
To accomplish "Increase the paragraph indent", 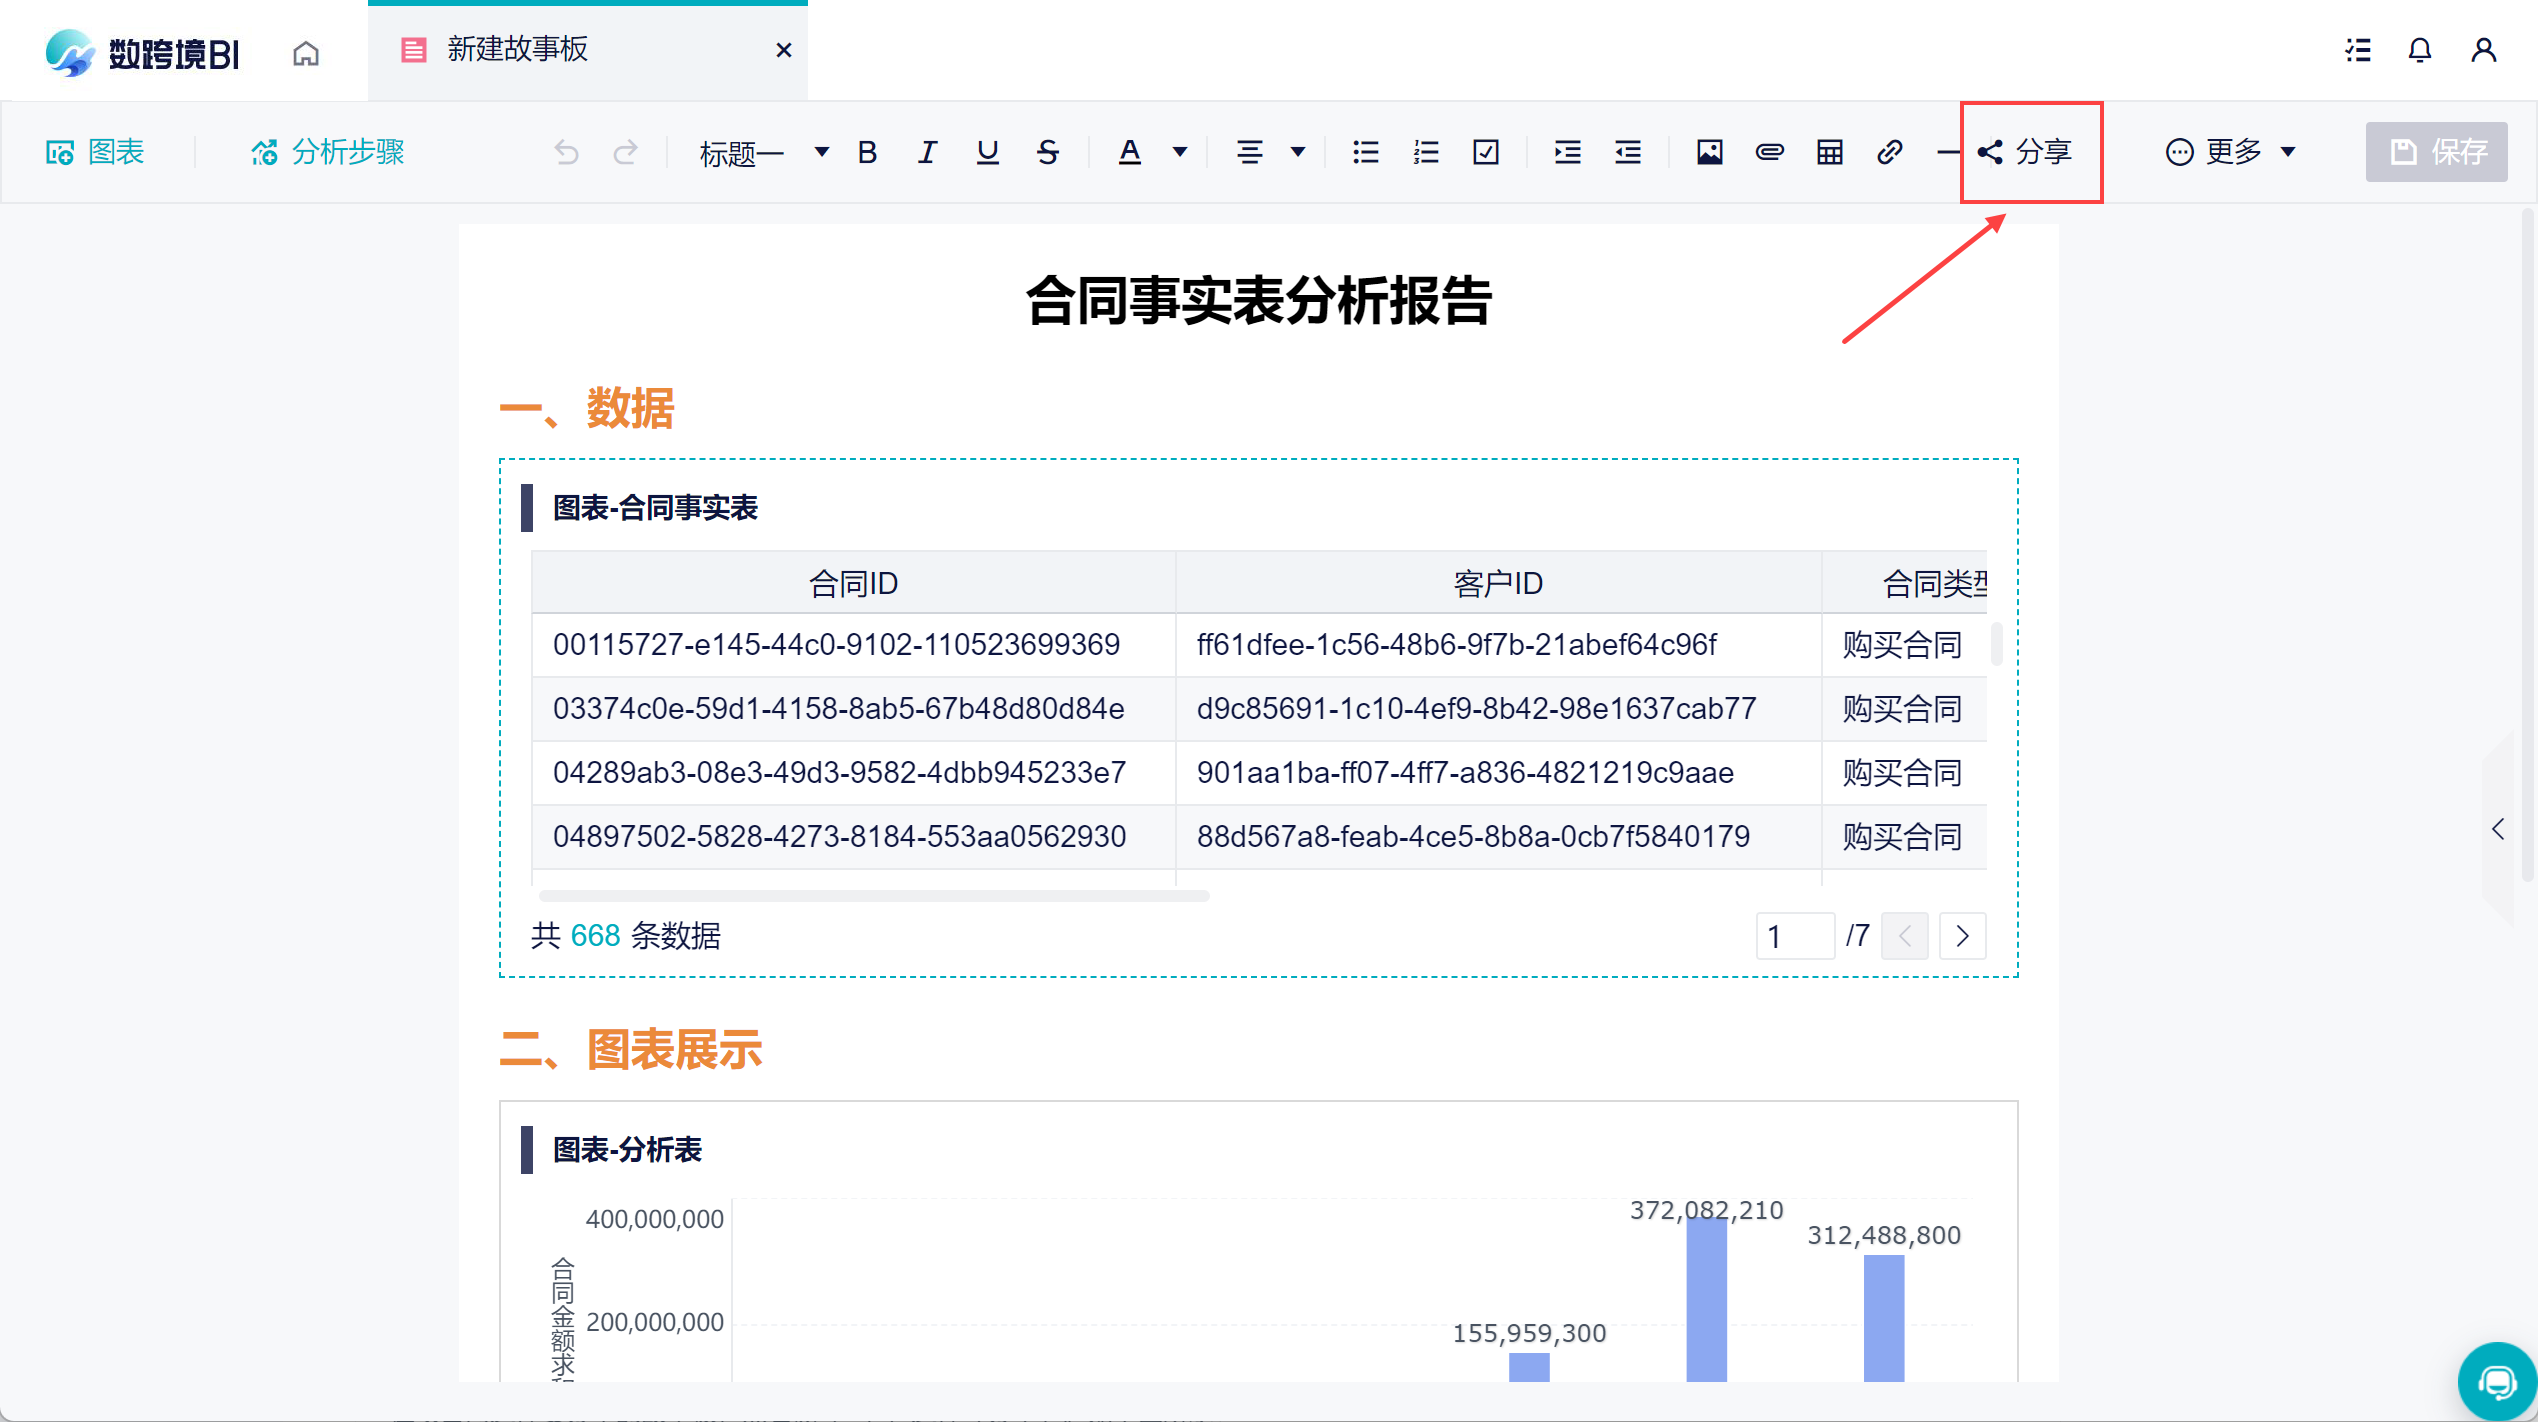I will click(x=1567, y=152).
